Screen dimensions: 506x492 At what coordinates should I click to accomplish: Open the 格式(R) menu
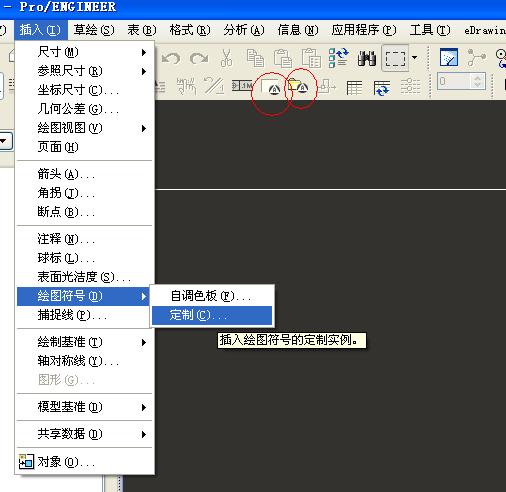[190, 30]
